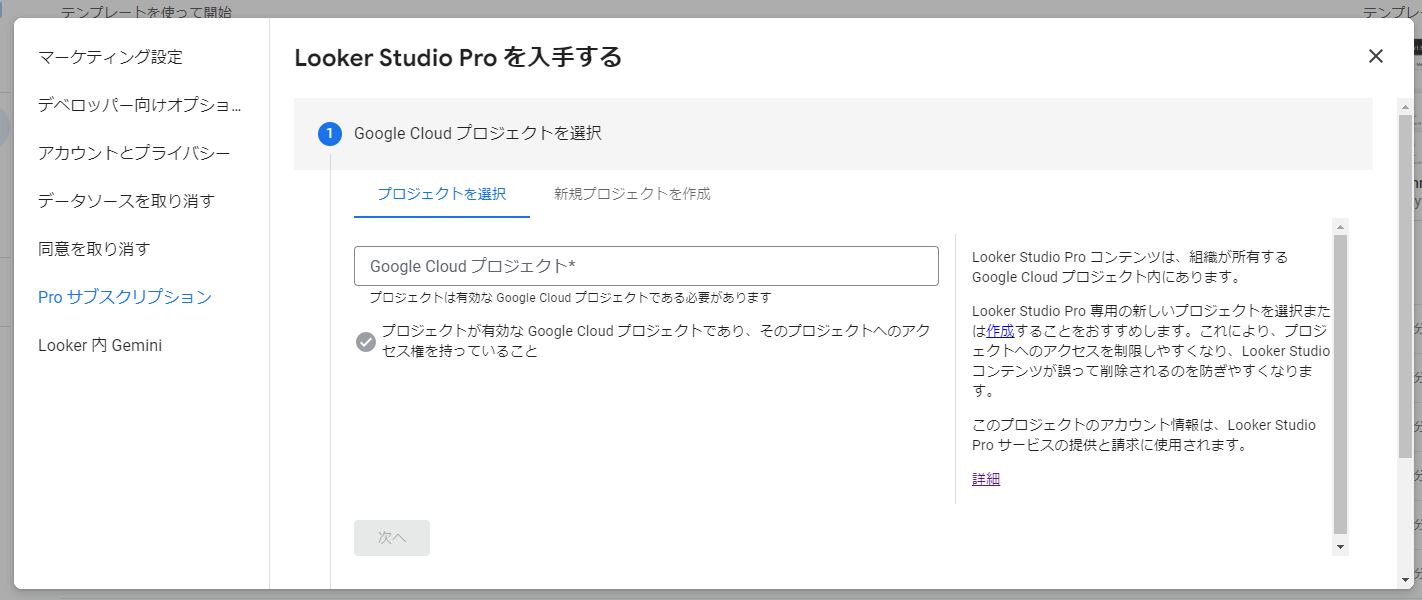This screenshot has height=600, width=1422.
Task: Close the Looker Studio Pro dialog
Action: [x=1375, y=57]
